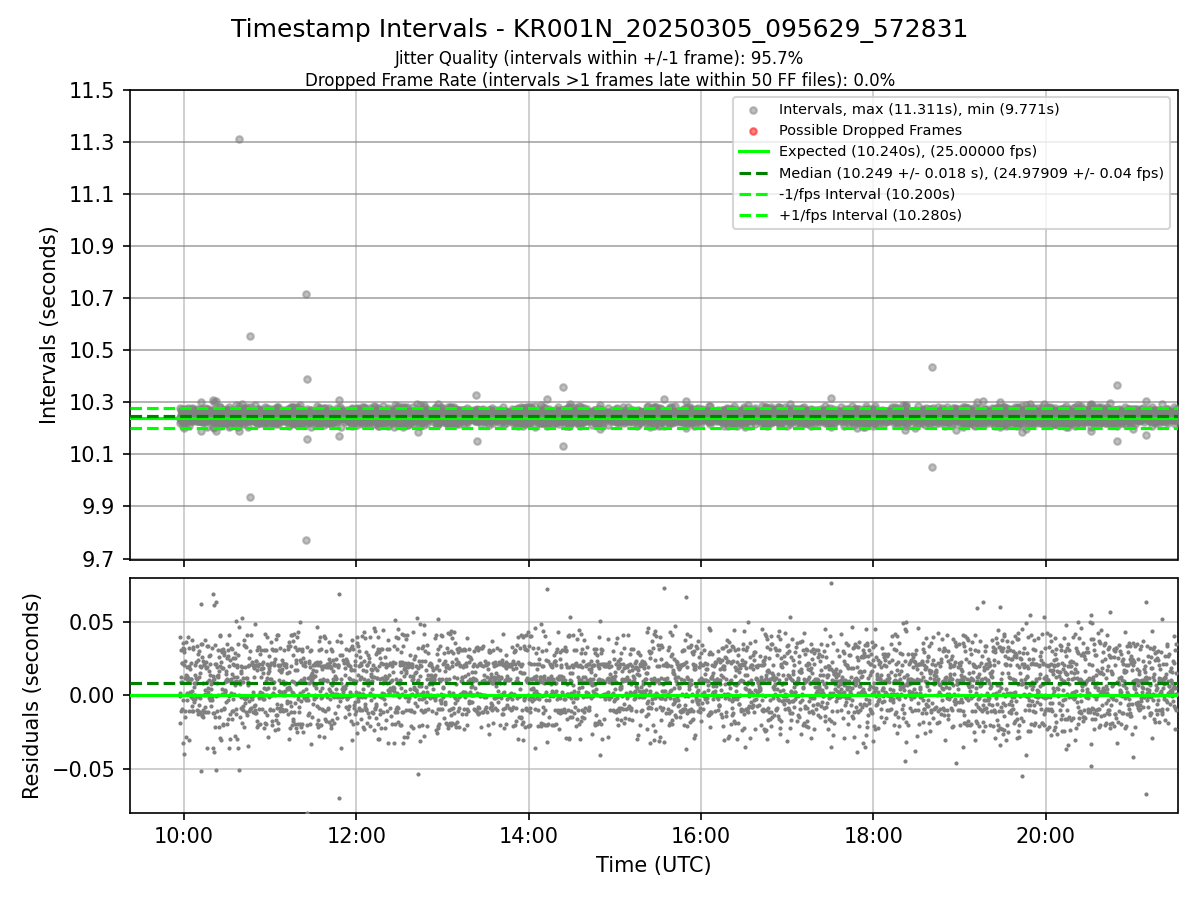Click the 14:00 time tick label
This screenshot has height=900, width=1200.
point(528,834)
